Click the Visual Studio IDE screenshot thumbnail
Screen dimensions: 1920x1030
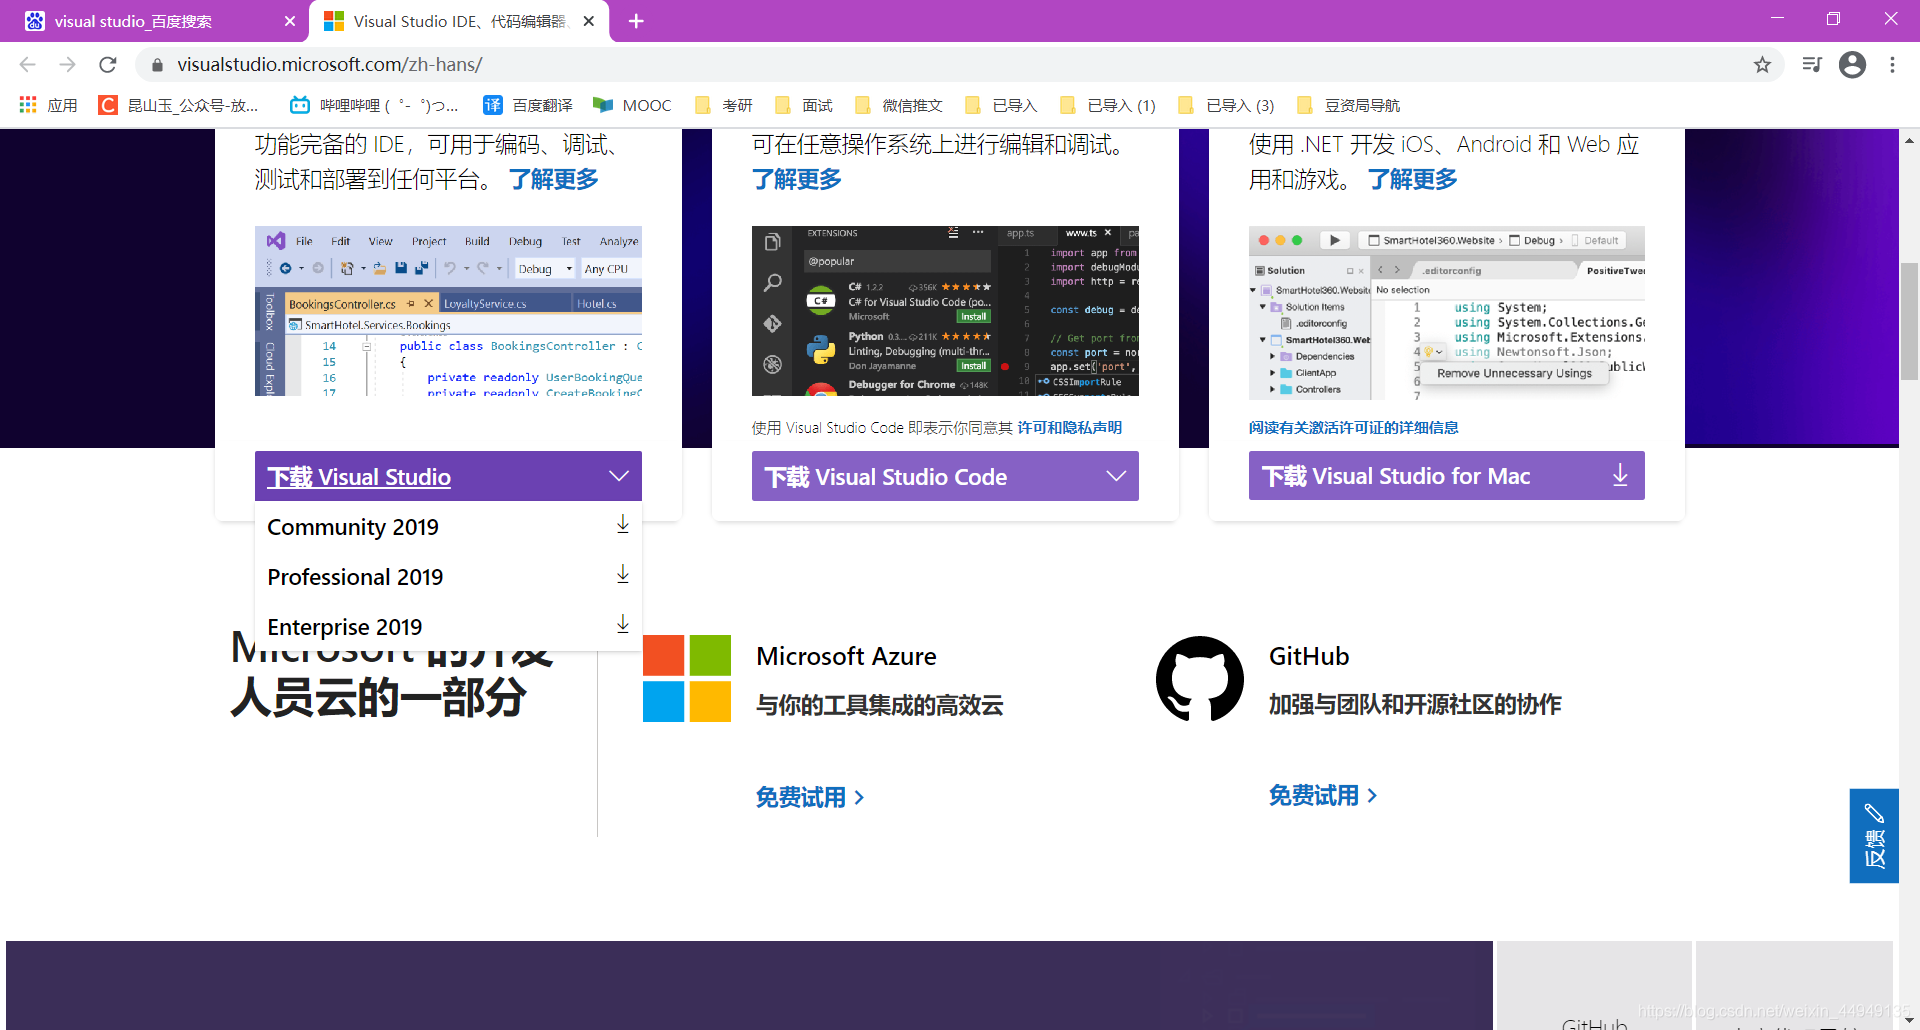[448, 311]
